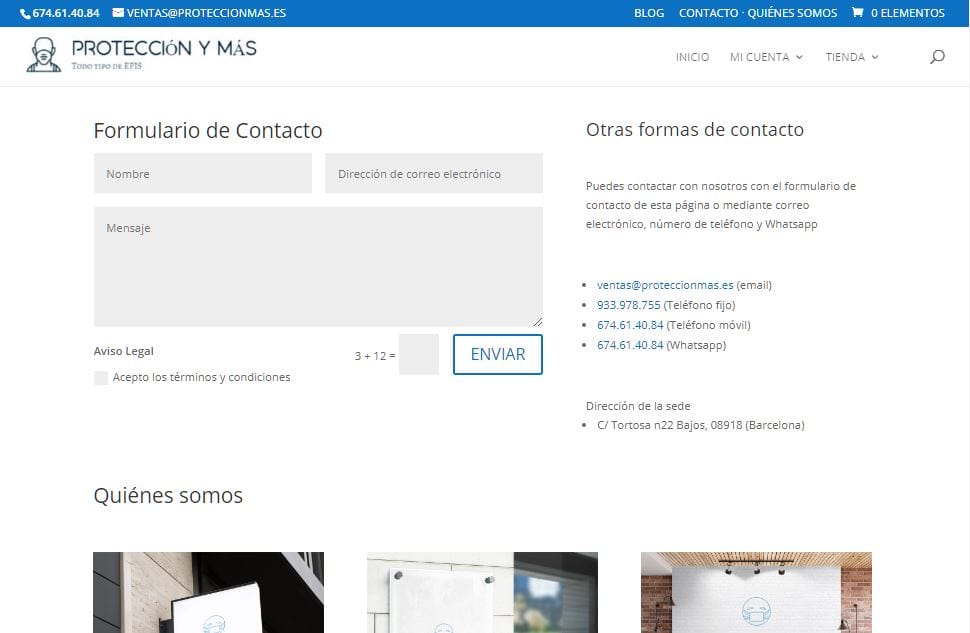This screenshot has width=970, height=633.
Task: Open the search magnifier icon
Action: click(937, 57)
